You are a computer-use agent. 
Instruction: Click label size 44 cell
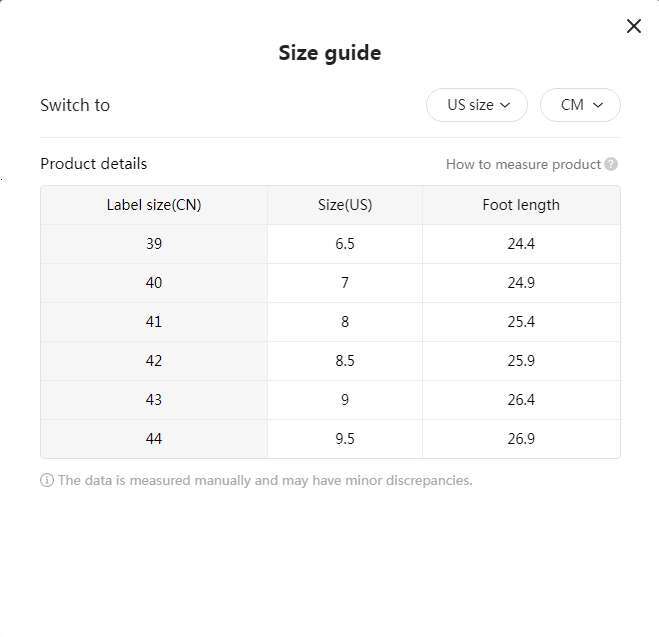(154, 439)
